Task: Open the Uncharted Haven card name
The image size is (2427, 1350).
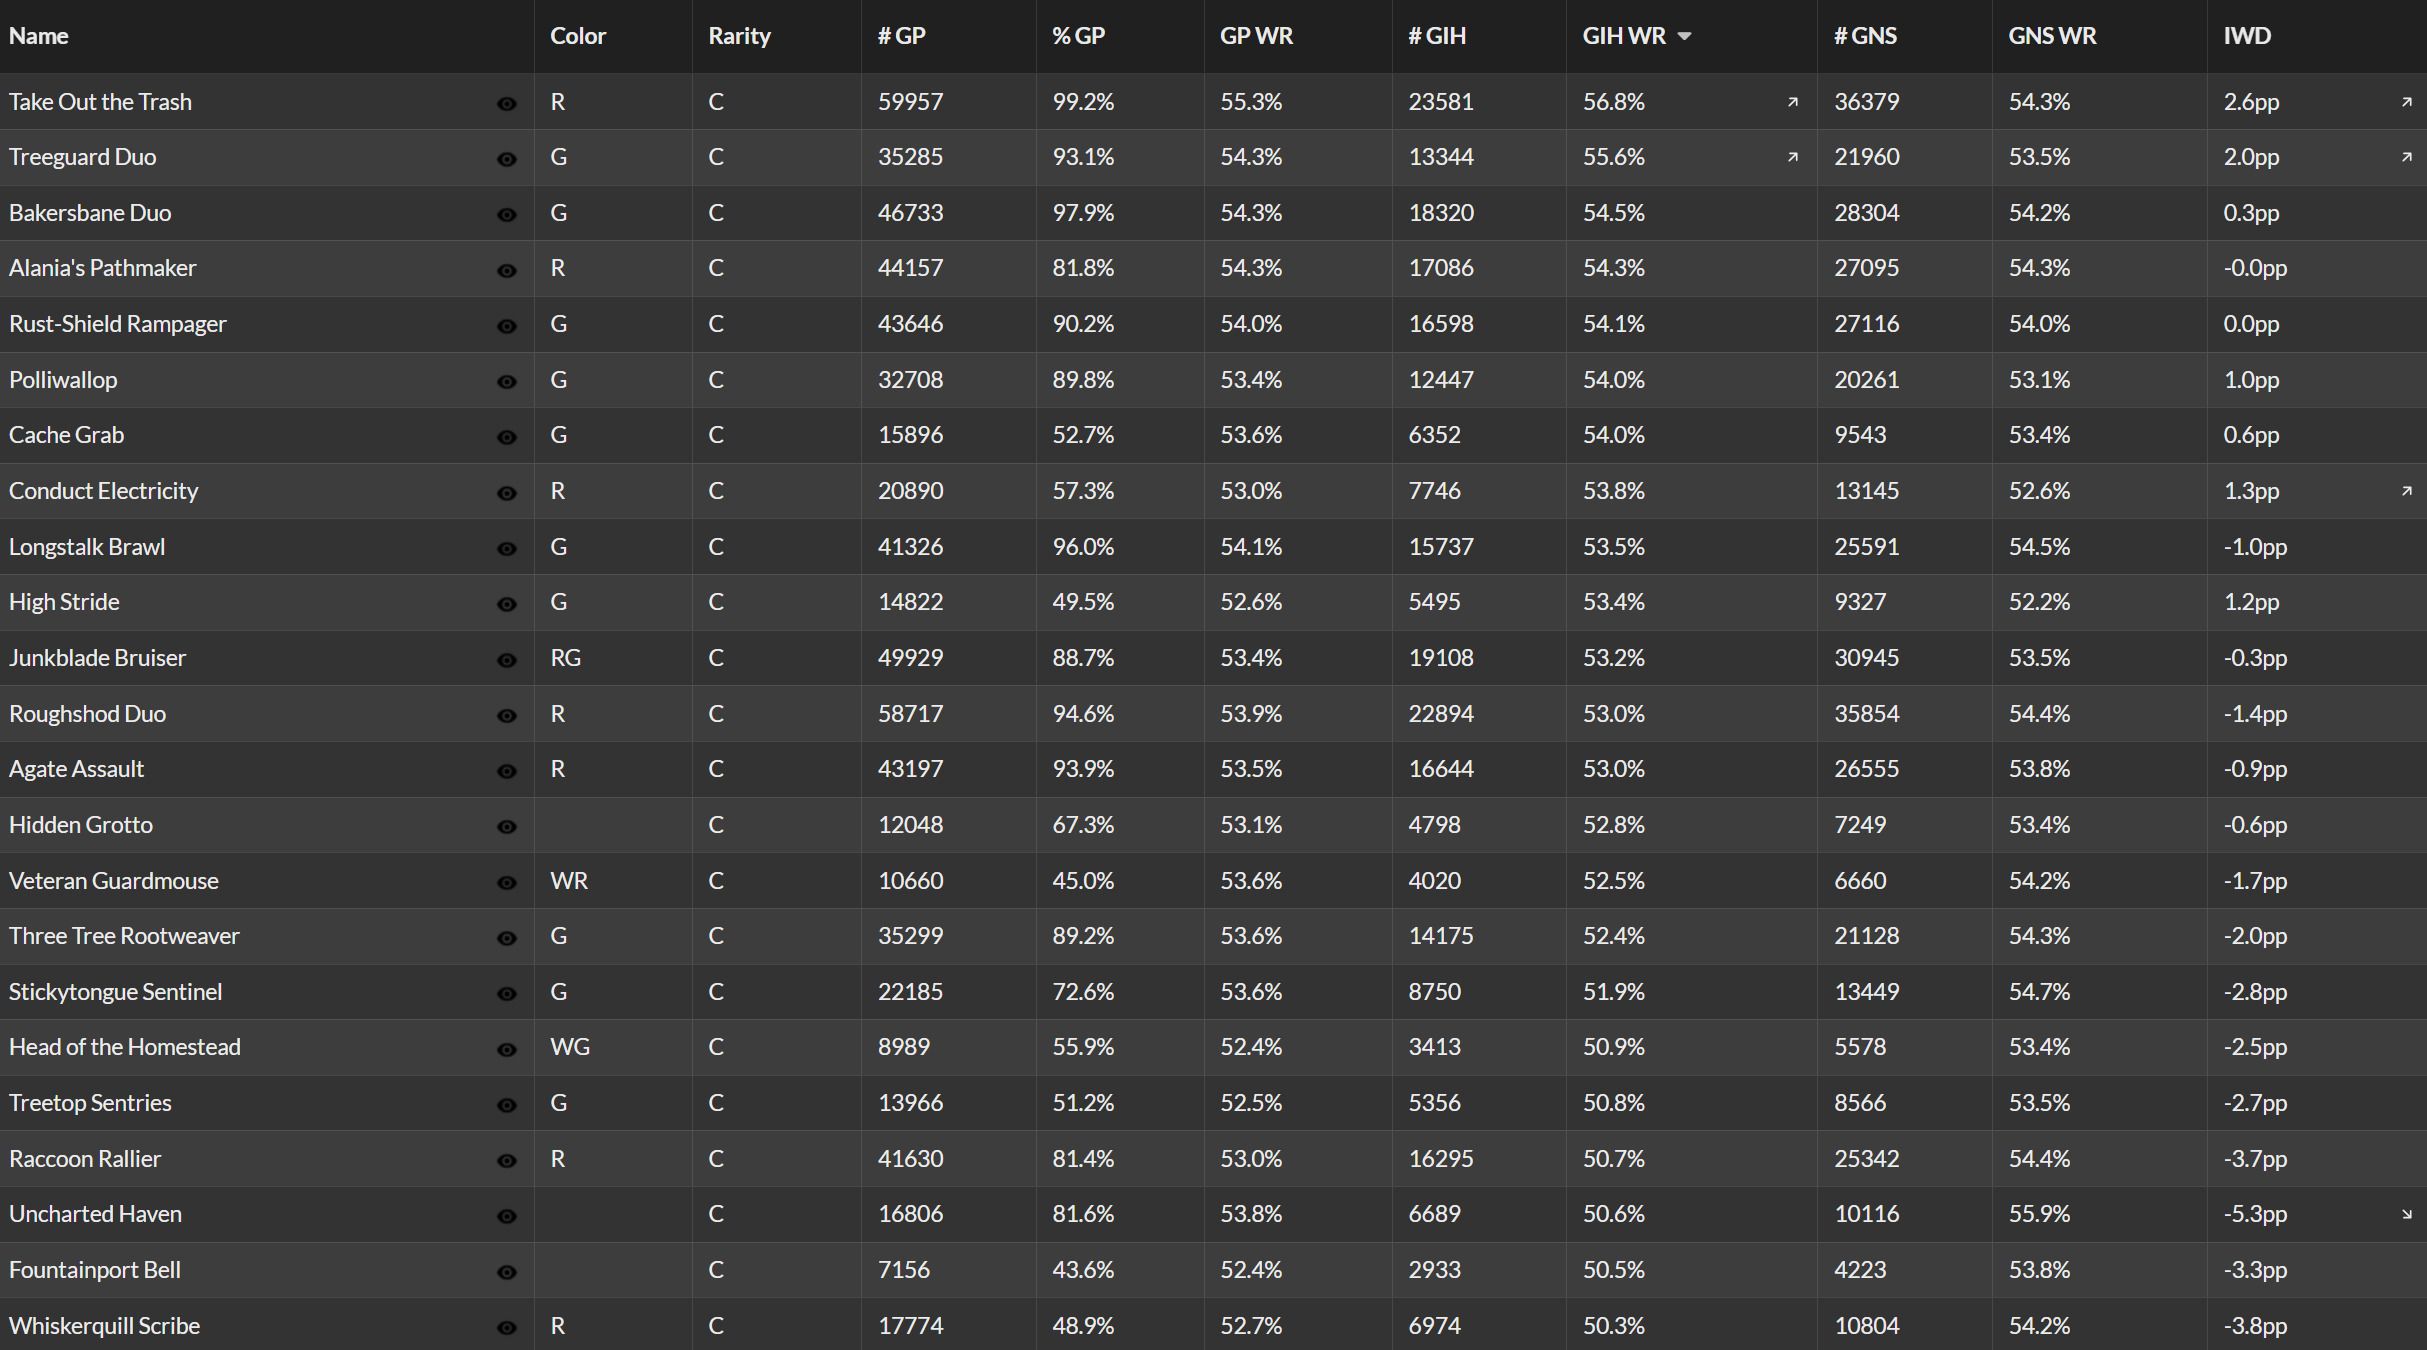Action: 95,1214
